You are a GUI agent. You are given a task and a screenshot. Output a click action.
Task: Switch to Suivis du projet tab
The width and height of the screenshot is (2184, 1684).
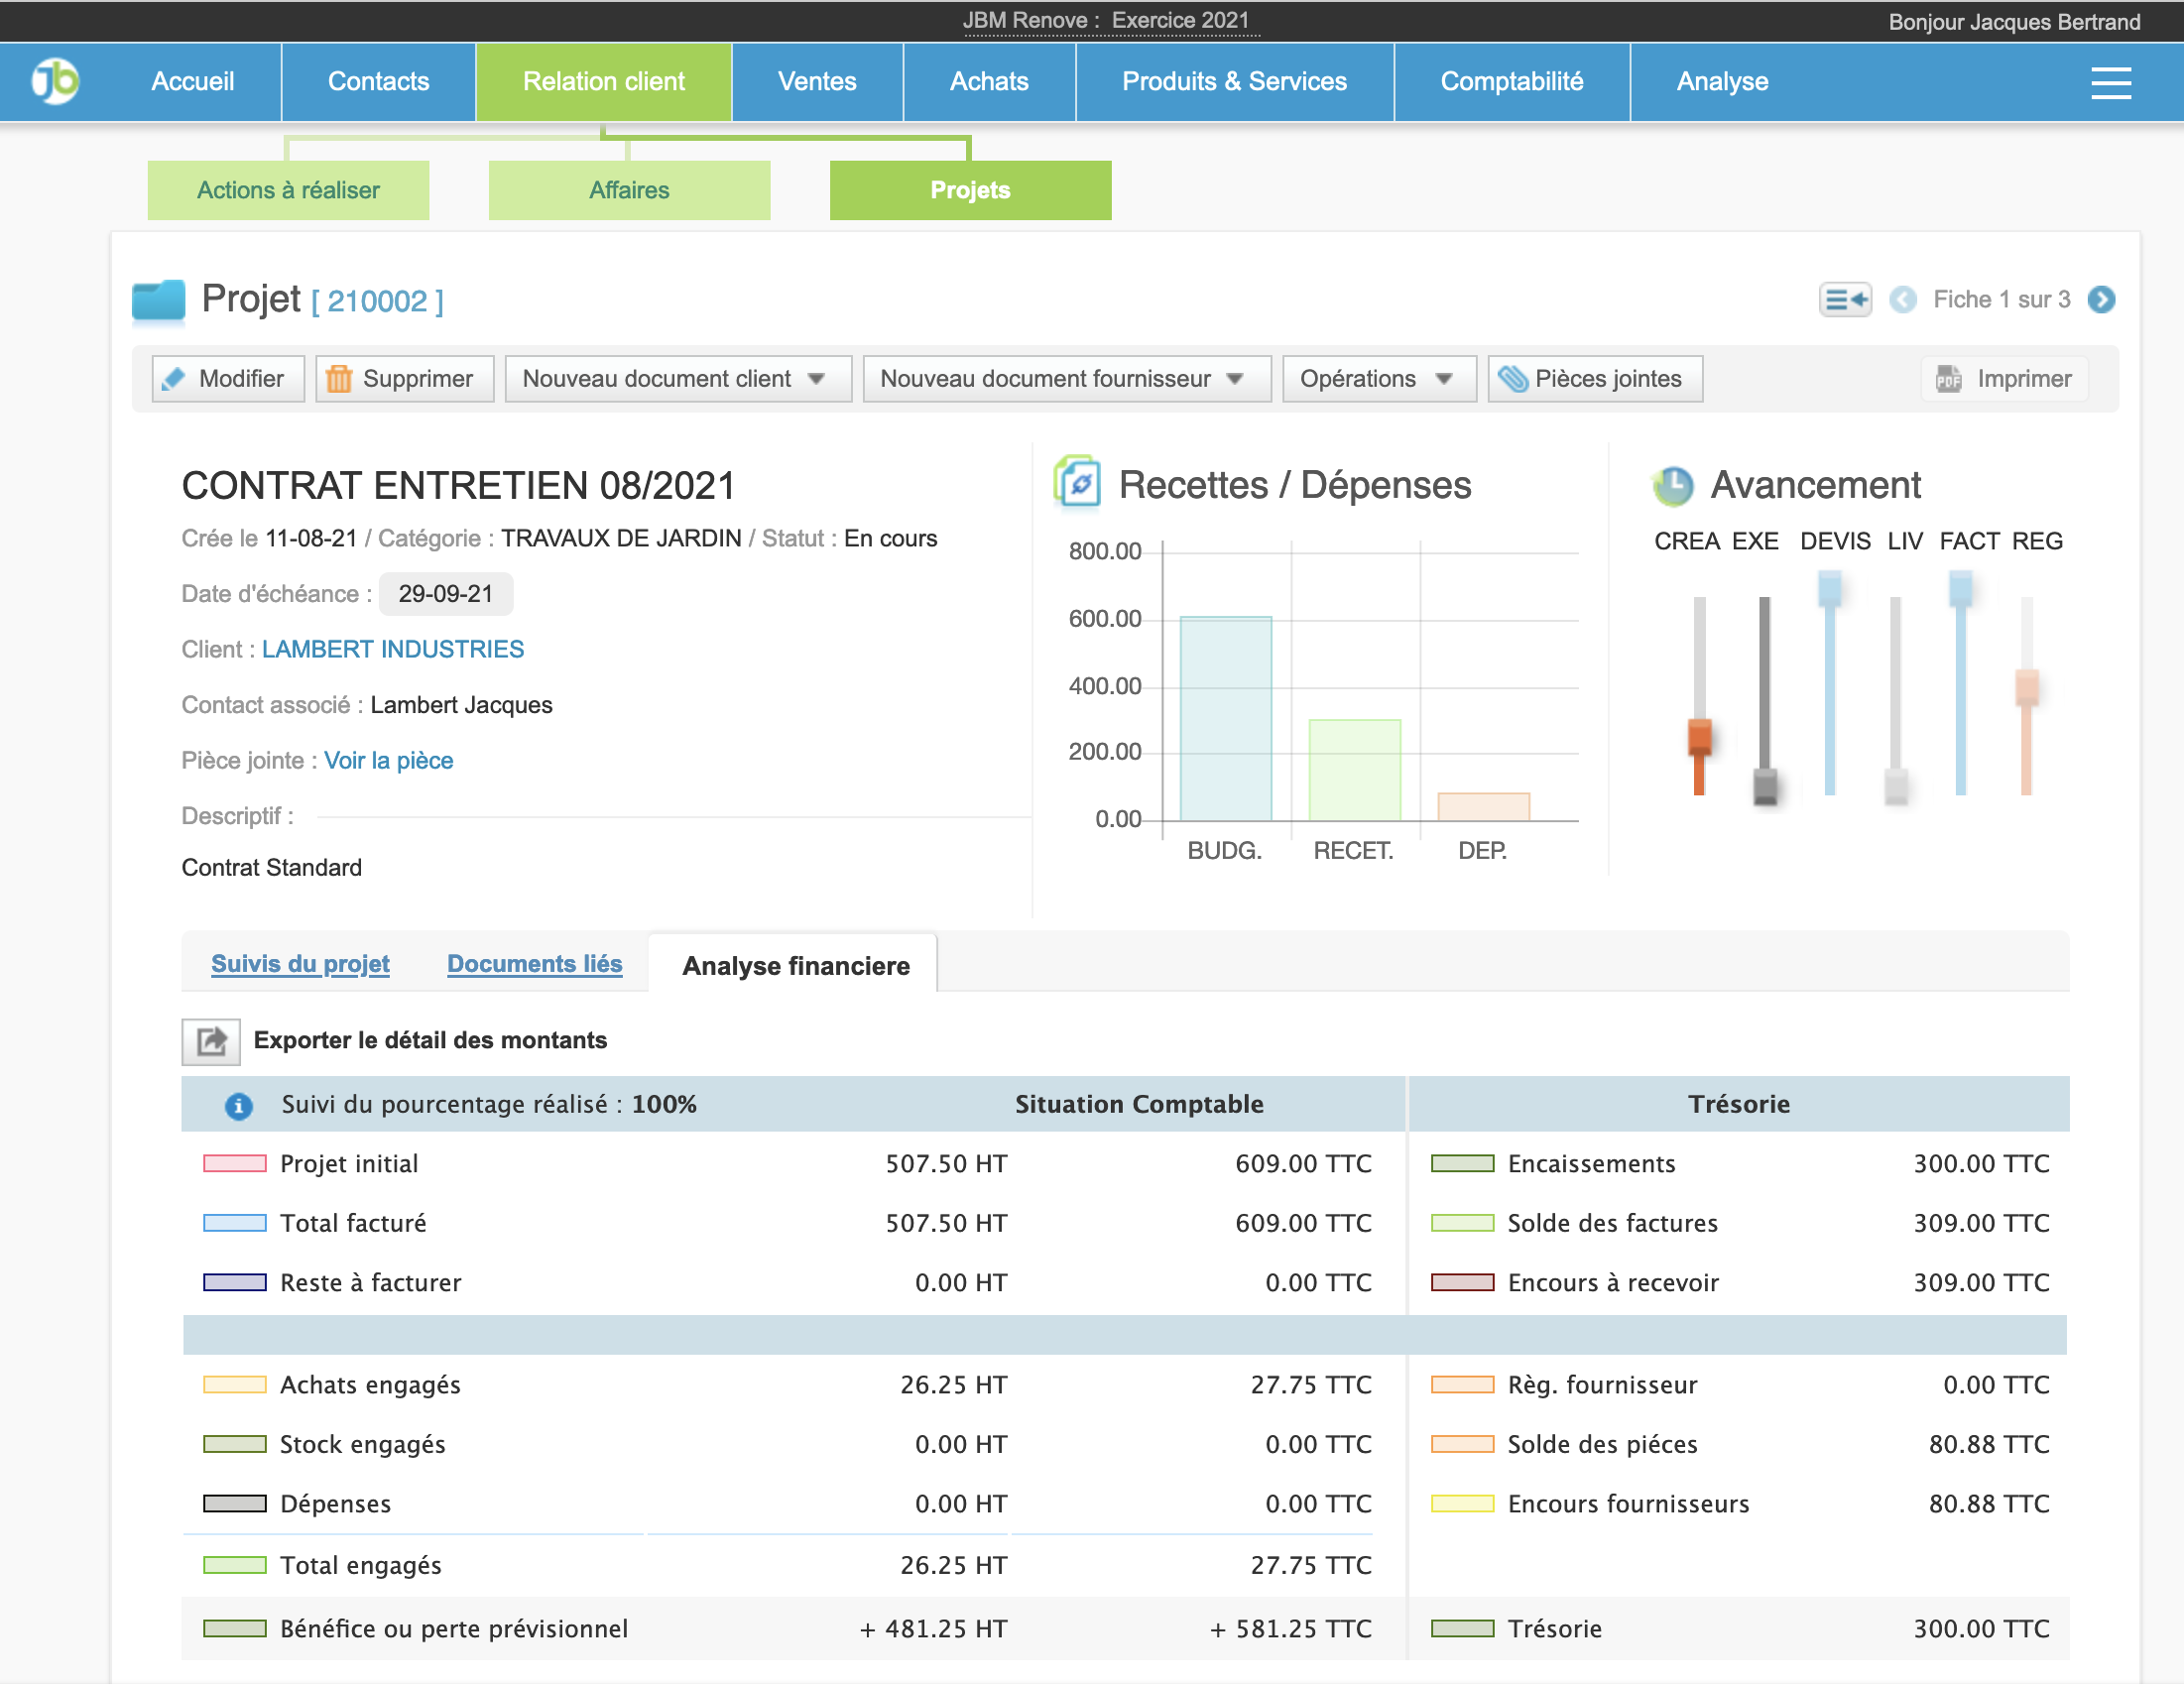(x=300, y=964)
